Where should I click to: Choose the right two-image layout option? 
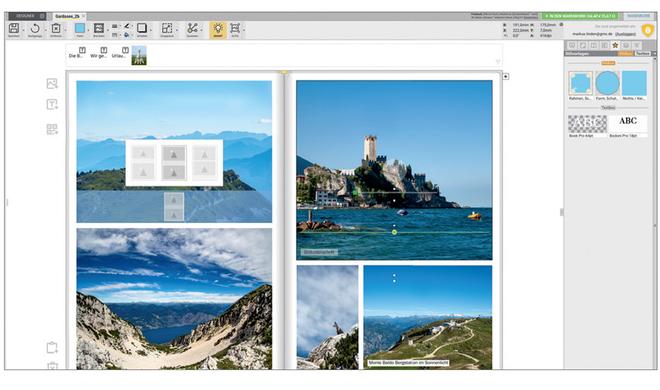point(205,162)
